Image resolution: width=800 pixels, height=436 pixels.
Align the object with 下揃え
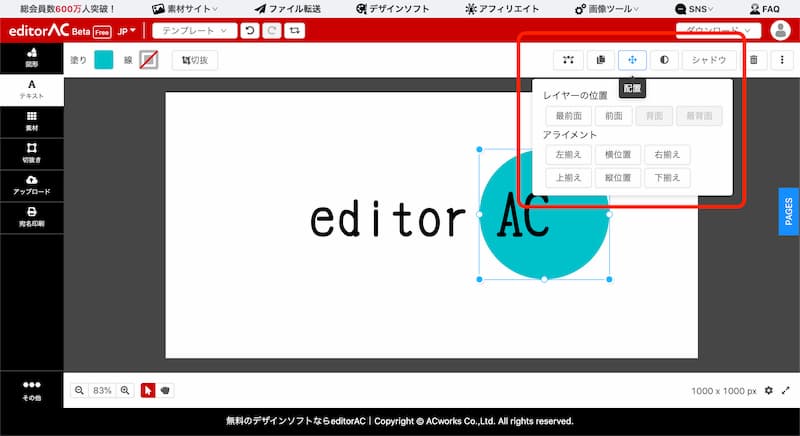pos(667,178)
